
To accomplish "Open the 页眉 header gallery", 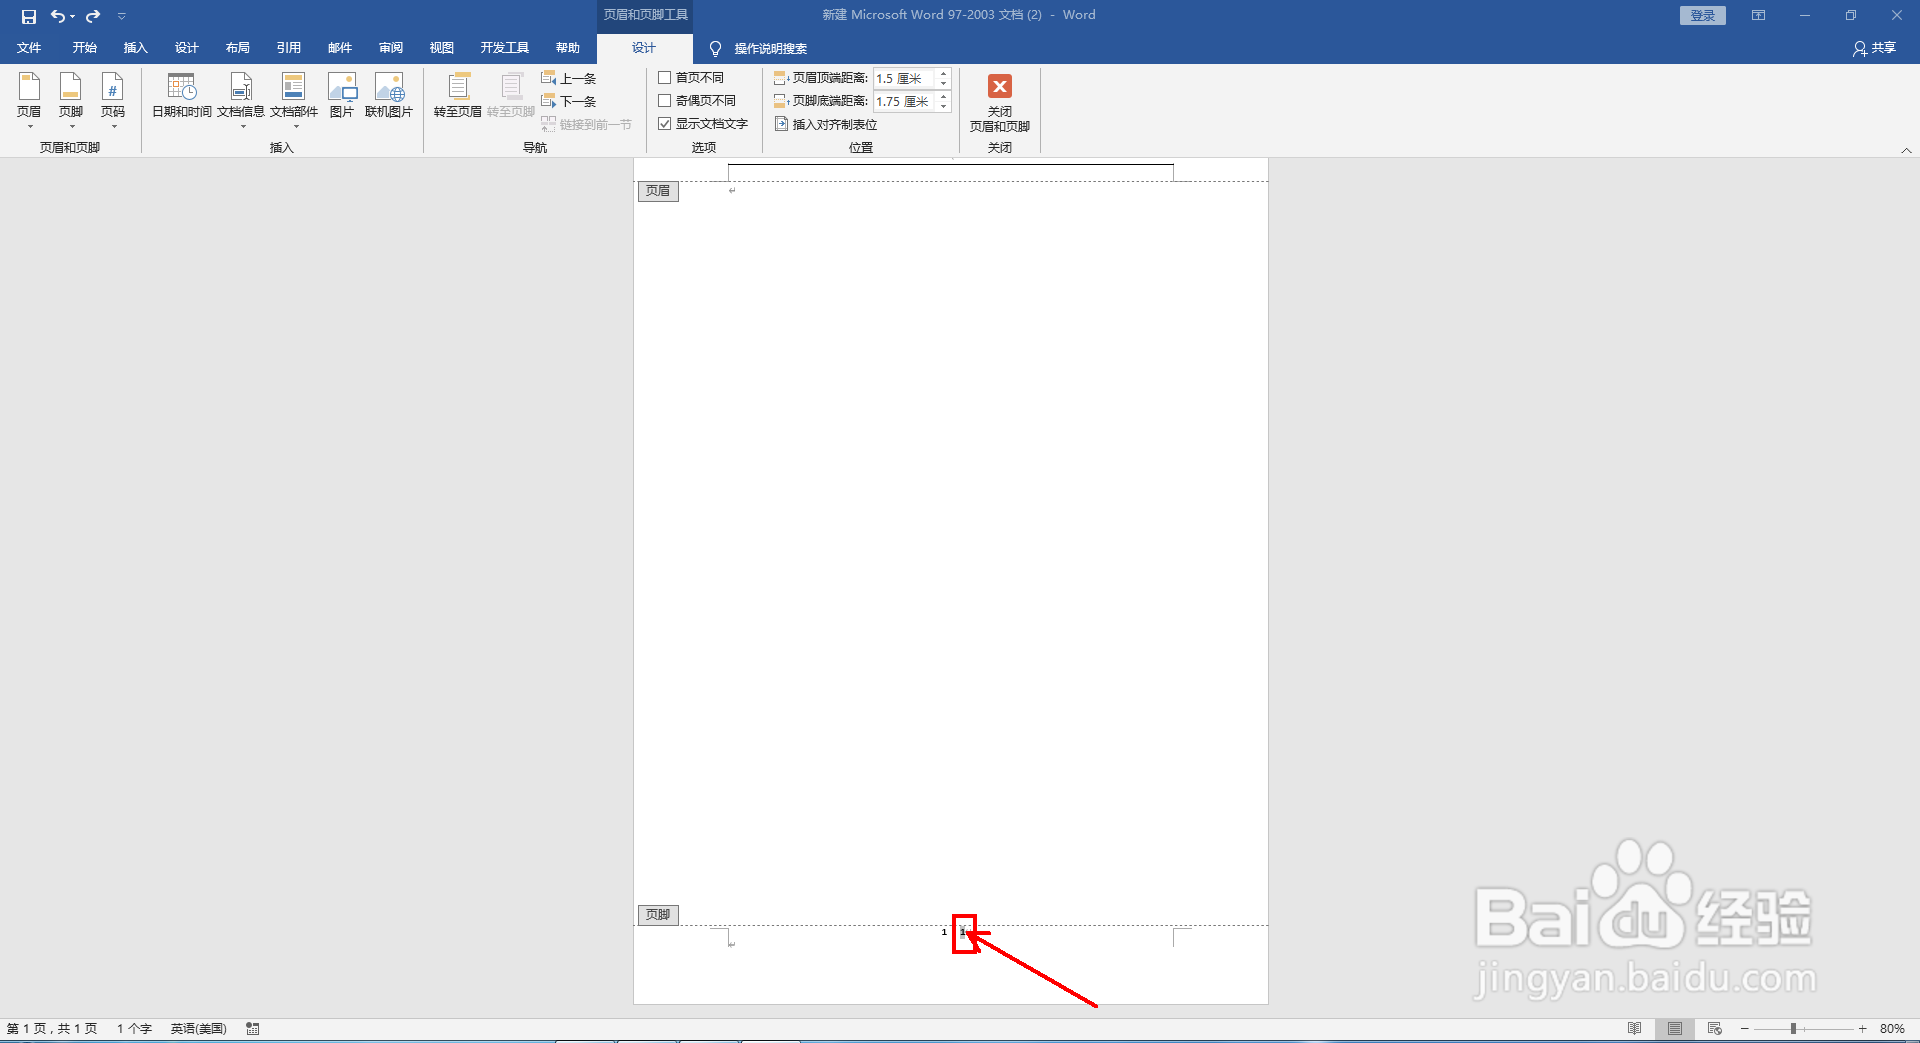I will [x=28, y=100].
